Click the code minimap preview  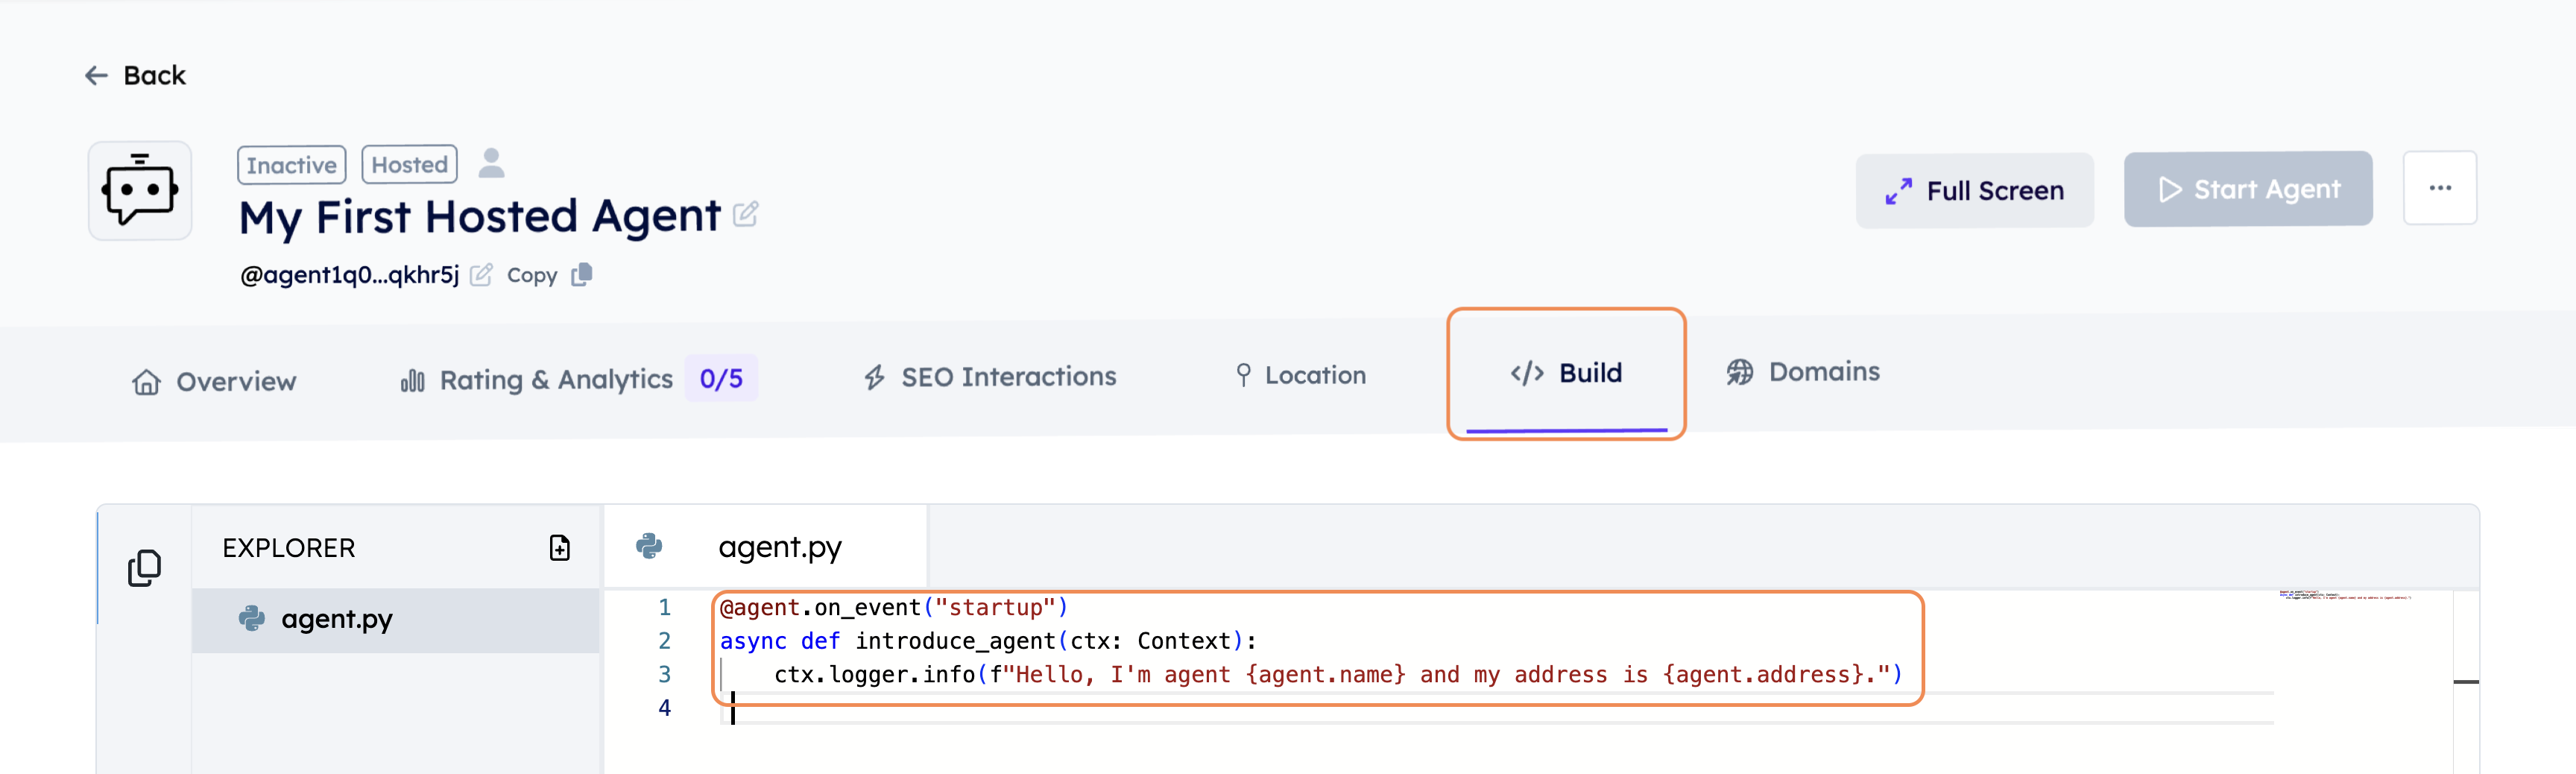(x=2345, y=596)
